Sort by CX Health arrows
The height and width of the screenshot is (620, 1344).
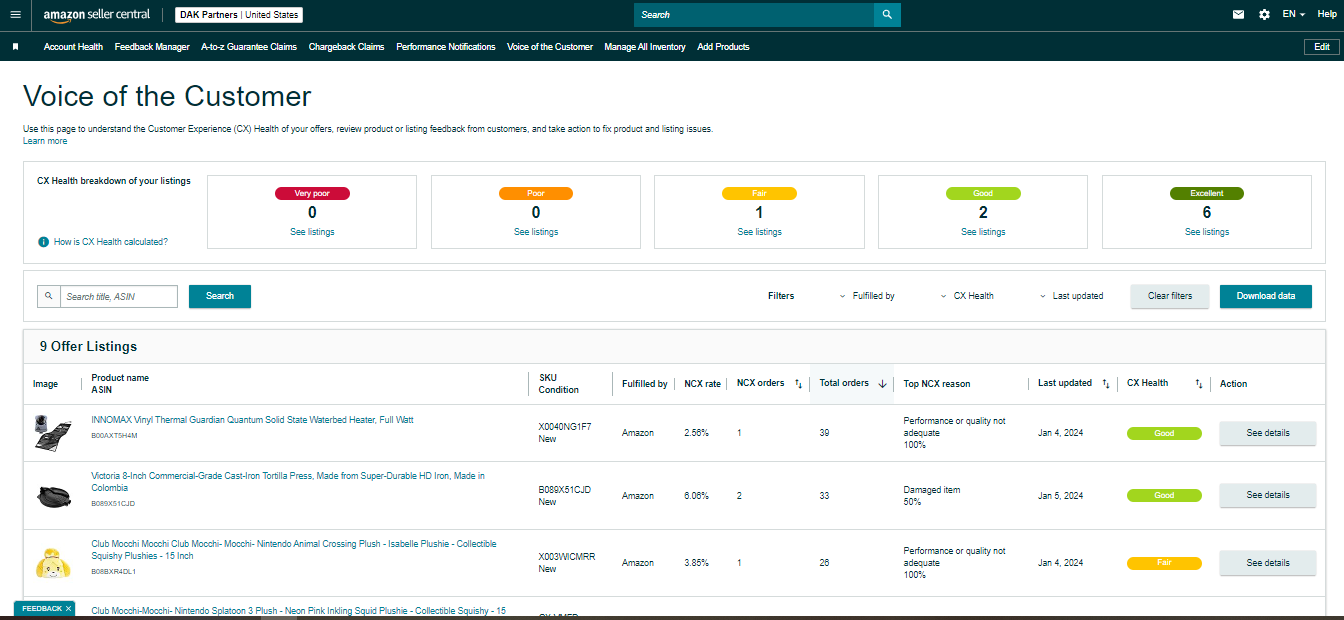coord(1198,384)
